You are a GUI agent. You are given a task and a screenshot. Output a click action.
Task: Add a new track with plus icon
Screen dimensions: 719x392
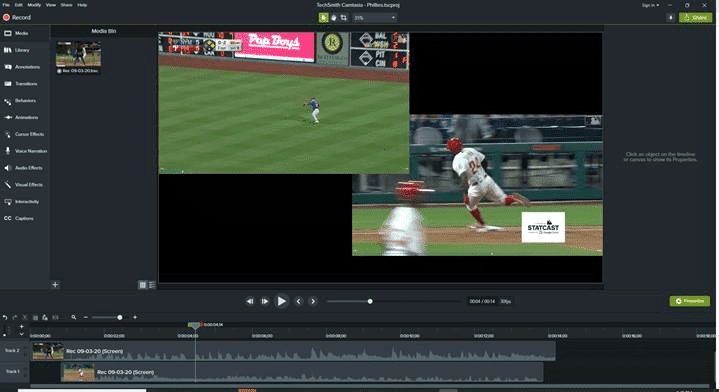click(x=21, y=326)
